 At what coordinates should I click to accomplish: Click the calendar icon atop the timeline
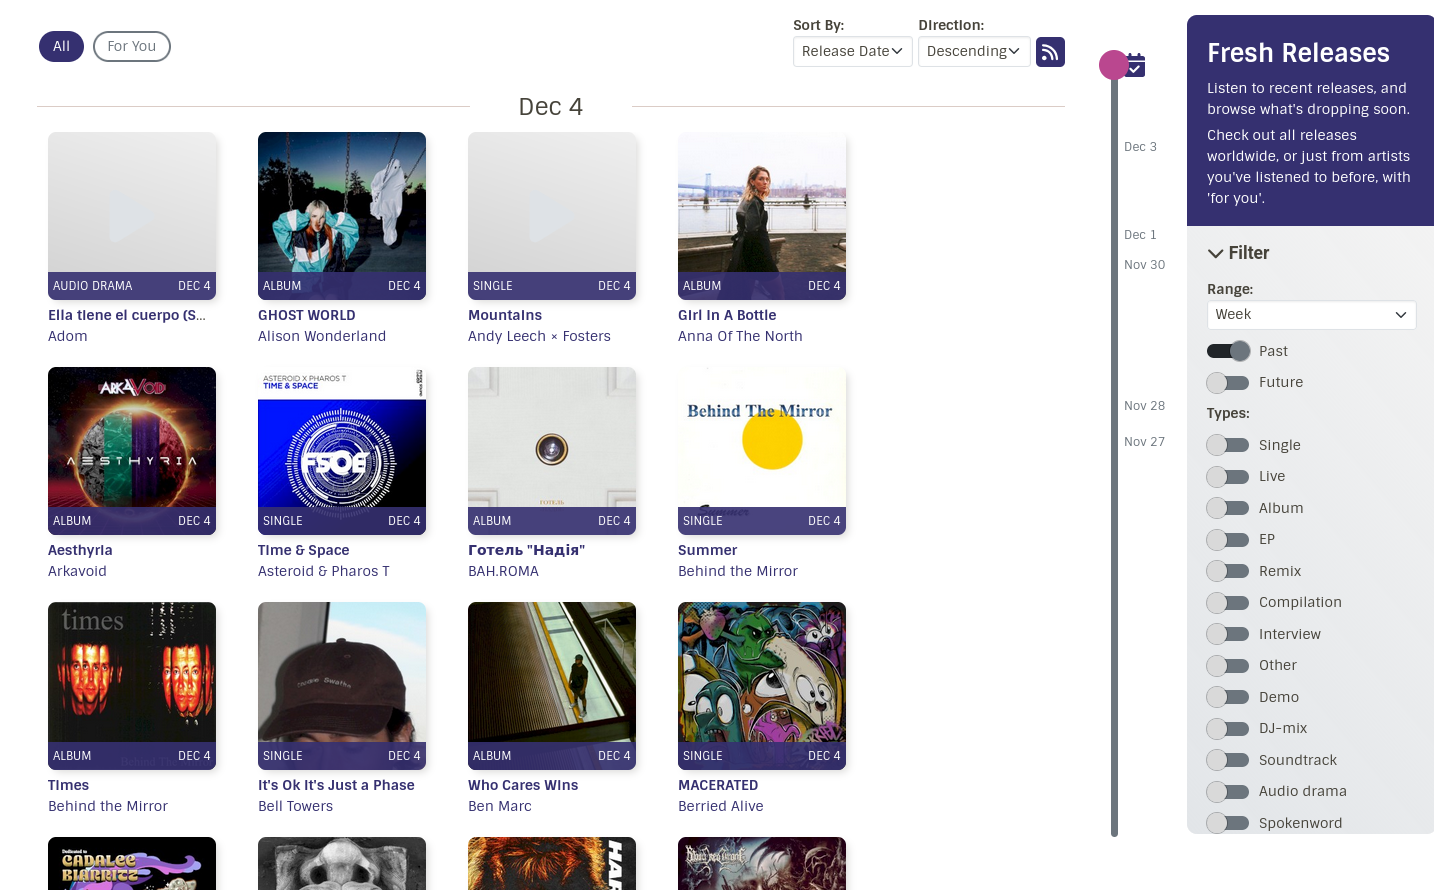tap(1136, 65)
